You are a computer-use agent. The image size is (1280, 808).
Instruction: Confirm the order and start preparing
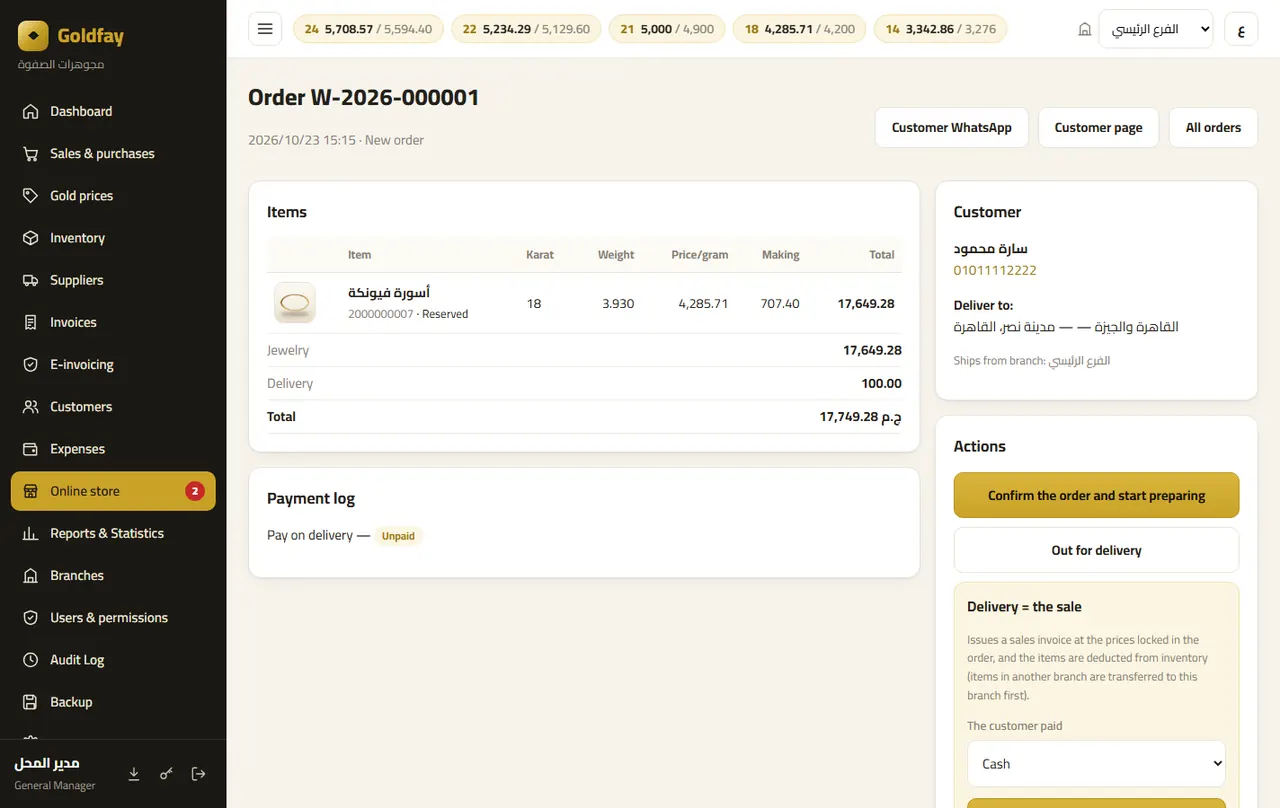click(x=1096, y=496)
